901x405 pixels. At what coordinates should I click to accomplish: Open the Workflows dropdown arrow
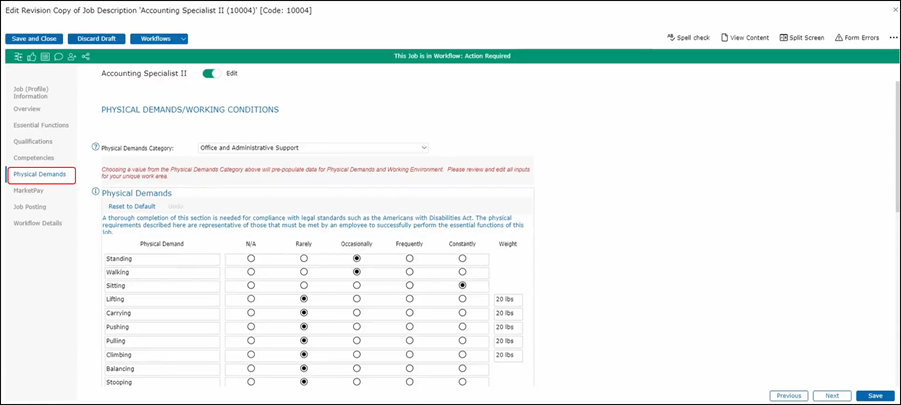coord(183,39)
